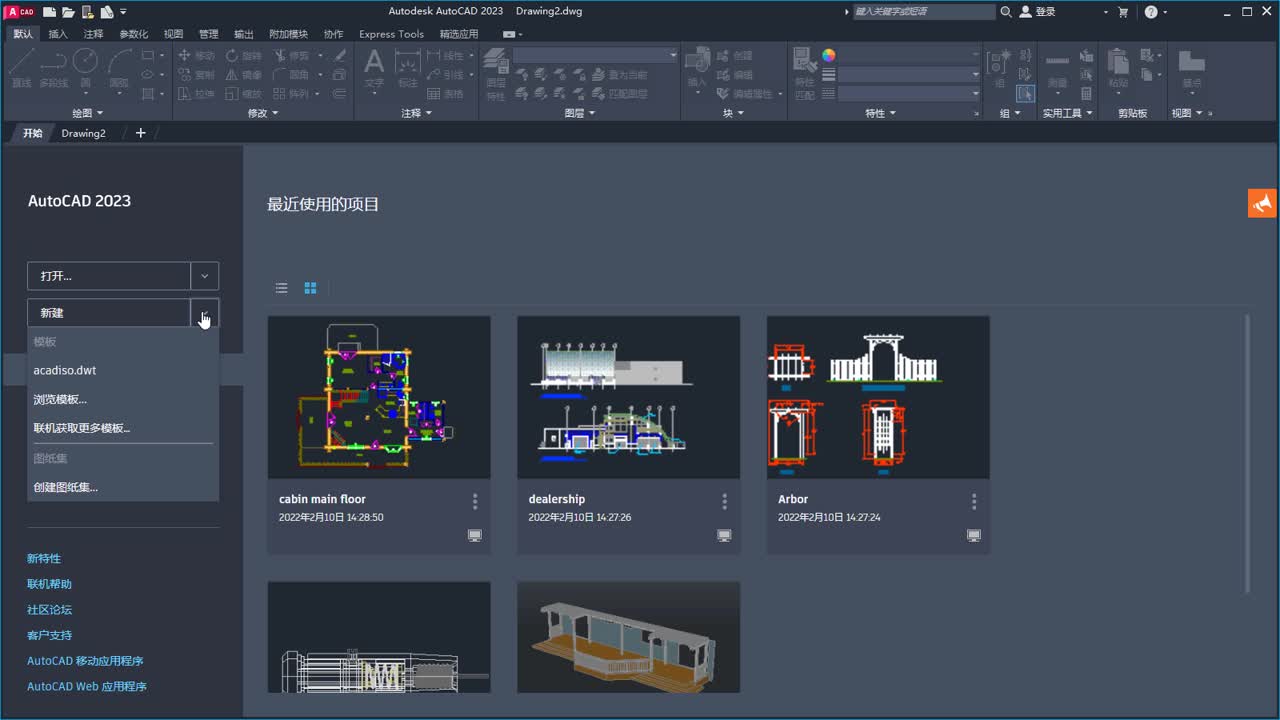Viewport: 1280px width, 720px height.
Task: Select the Copy (复制) tool
Action: tap(196, 75)
